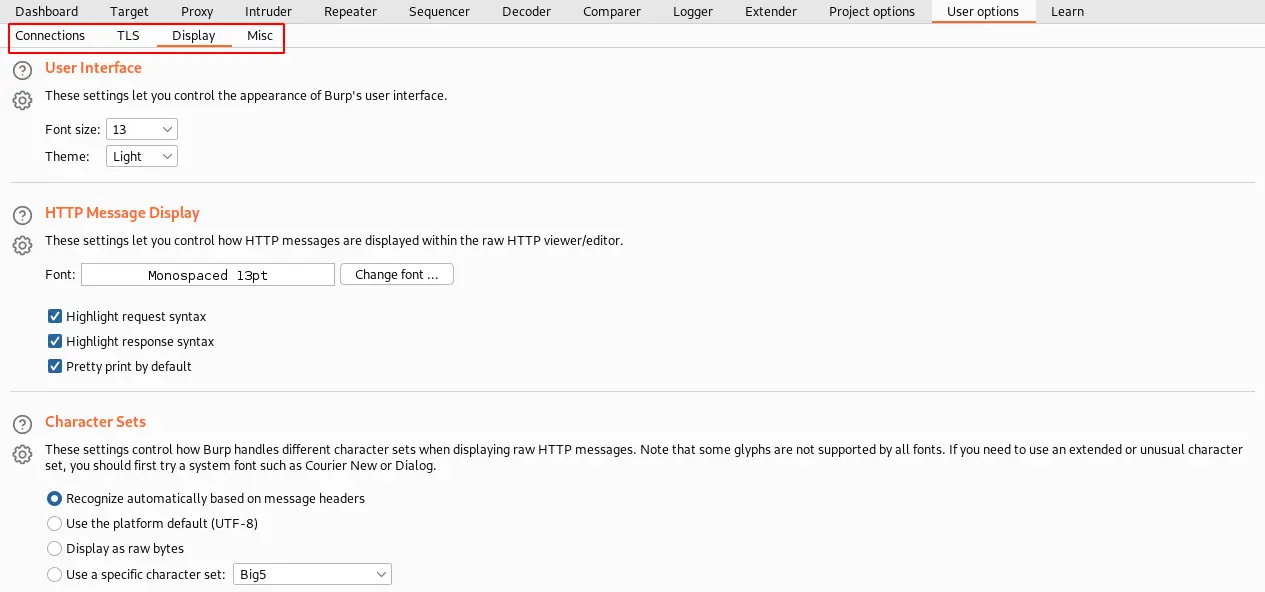Expand the Font size dropdown

click(x=142, y=129)
